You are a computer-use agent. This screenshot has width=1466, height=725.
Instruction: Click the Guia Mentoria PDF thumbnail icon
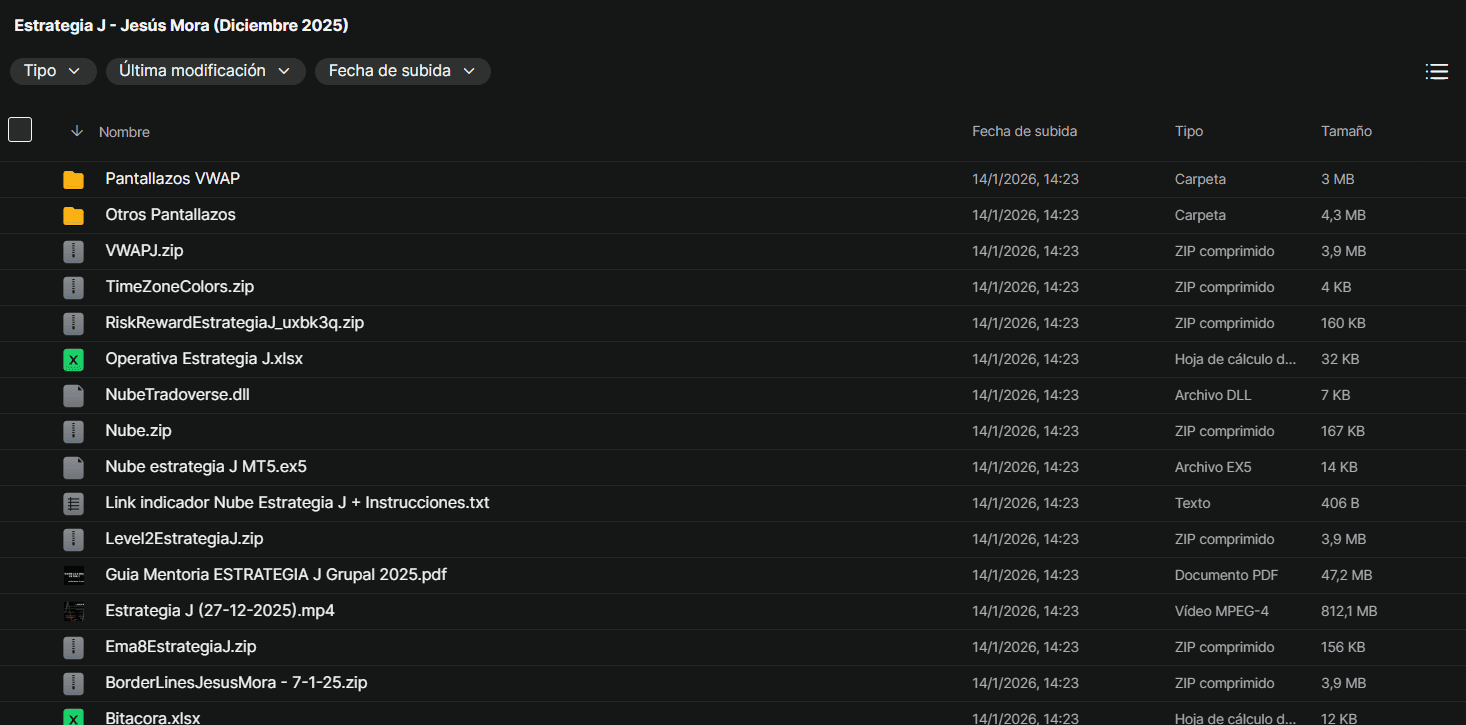point(73,576)
